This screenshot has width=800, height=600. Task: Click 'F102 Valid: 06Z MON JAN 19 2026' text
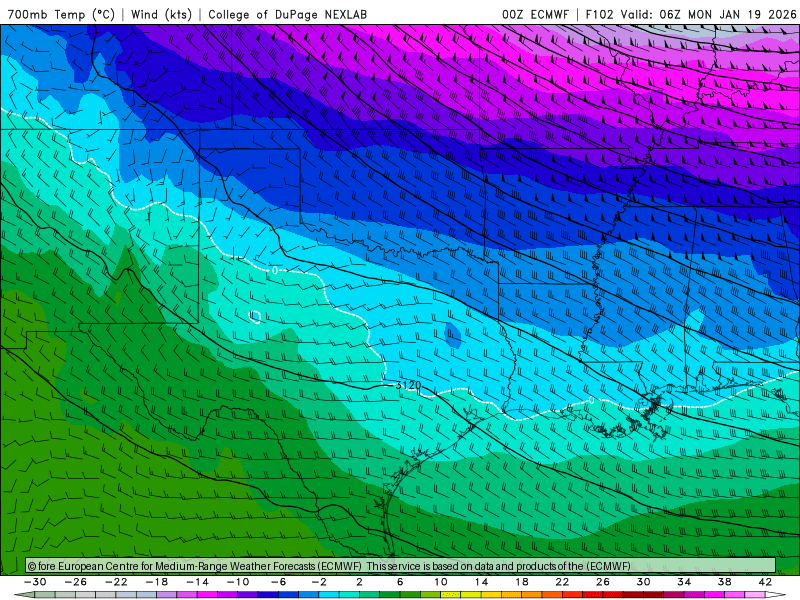[x=691, y=14]
